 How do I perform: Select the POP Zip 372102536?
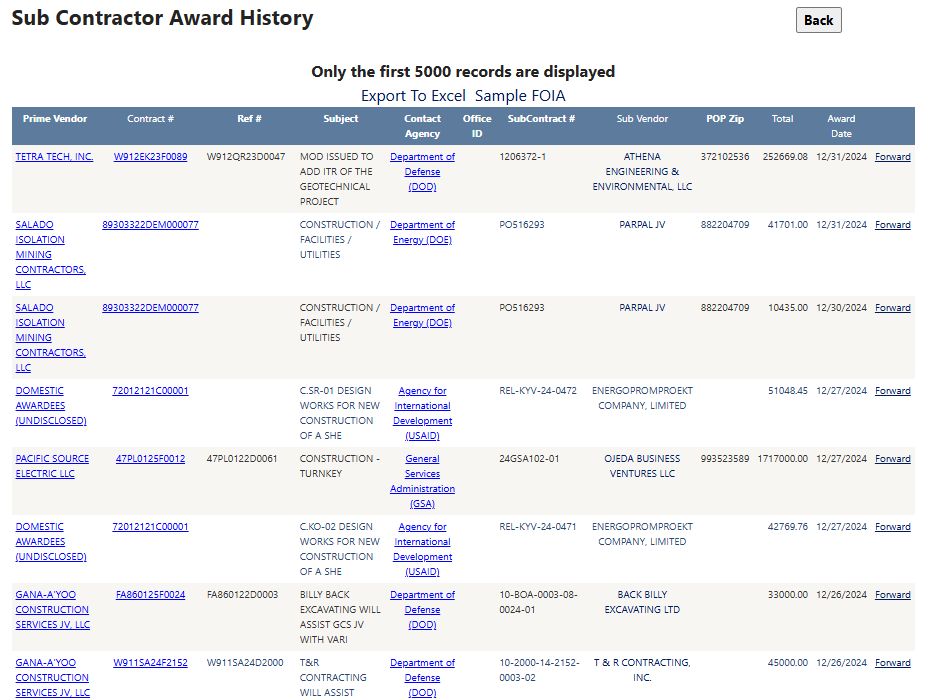725,156
